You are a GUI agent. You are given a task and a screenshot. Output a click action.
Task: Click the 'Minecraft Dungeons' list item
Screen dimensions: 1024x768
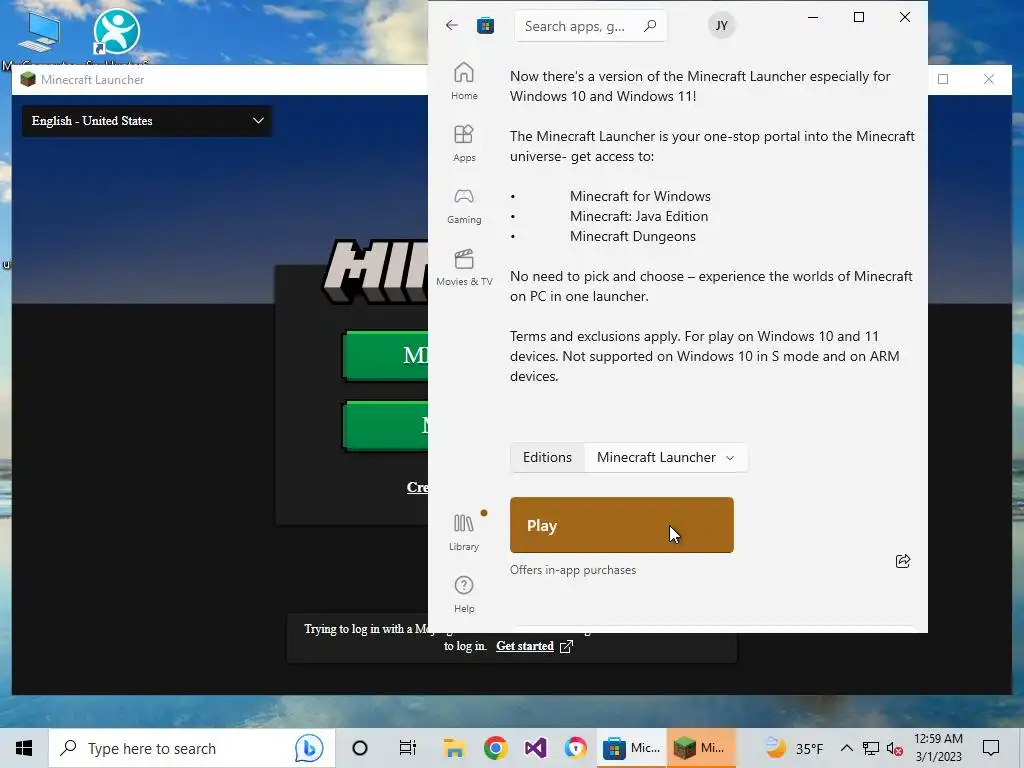[633, 236]
